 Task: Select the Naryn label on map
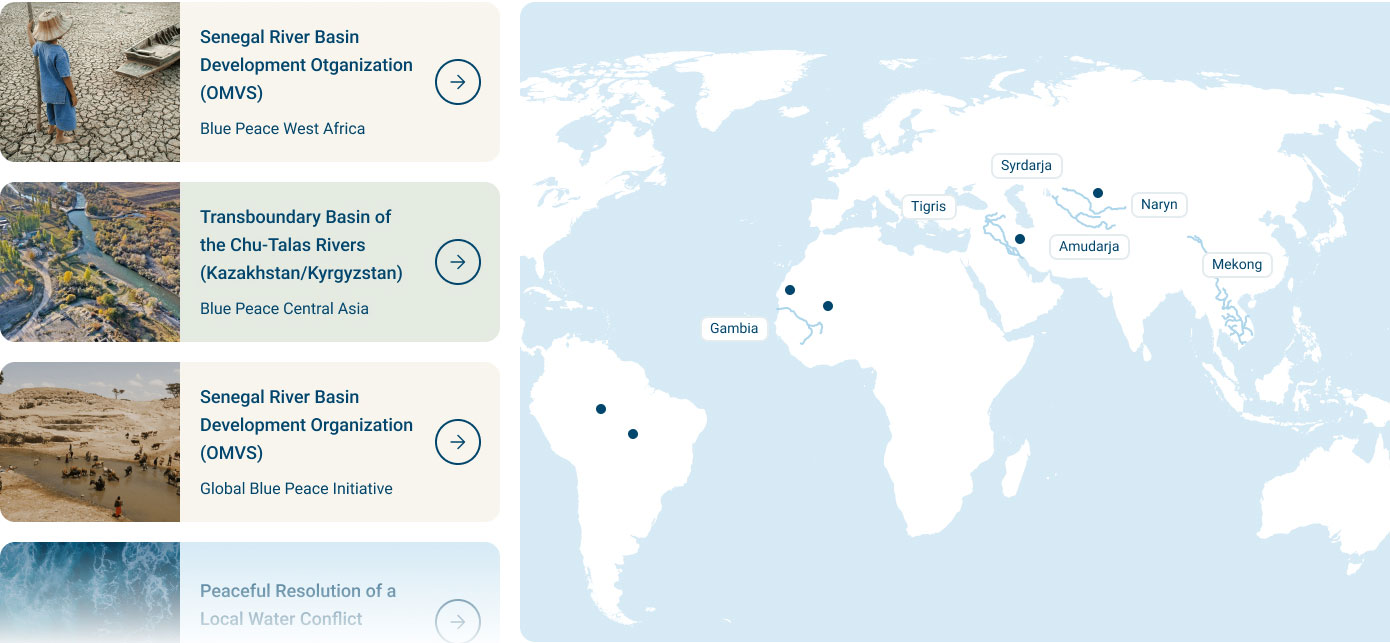[x=1159, y=205]
